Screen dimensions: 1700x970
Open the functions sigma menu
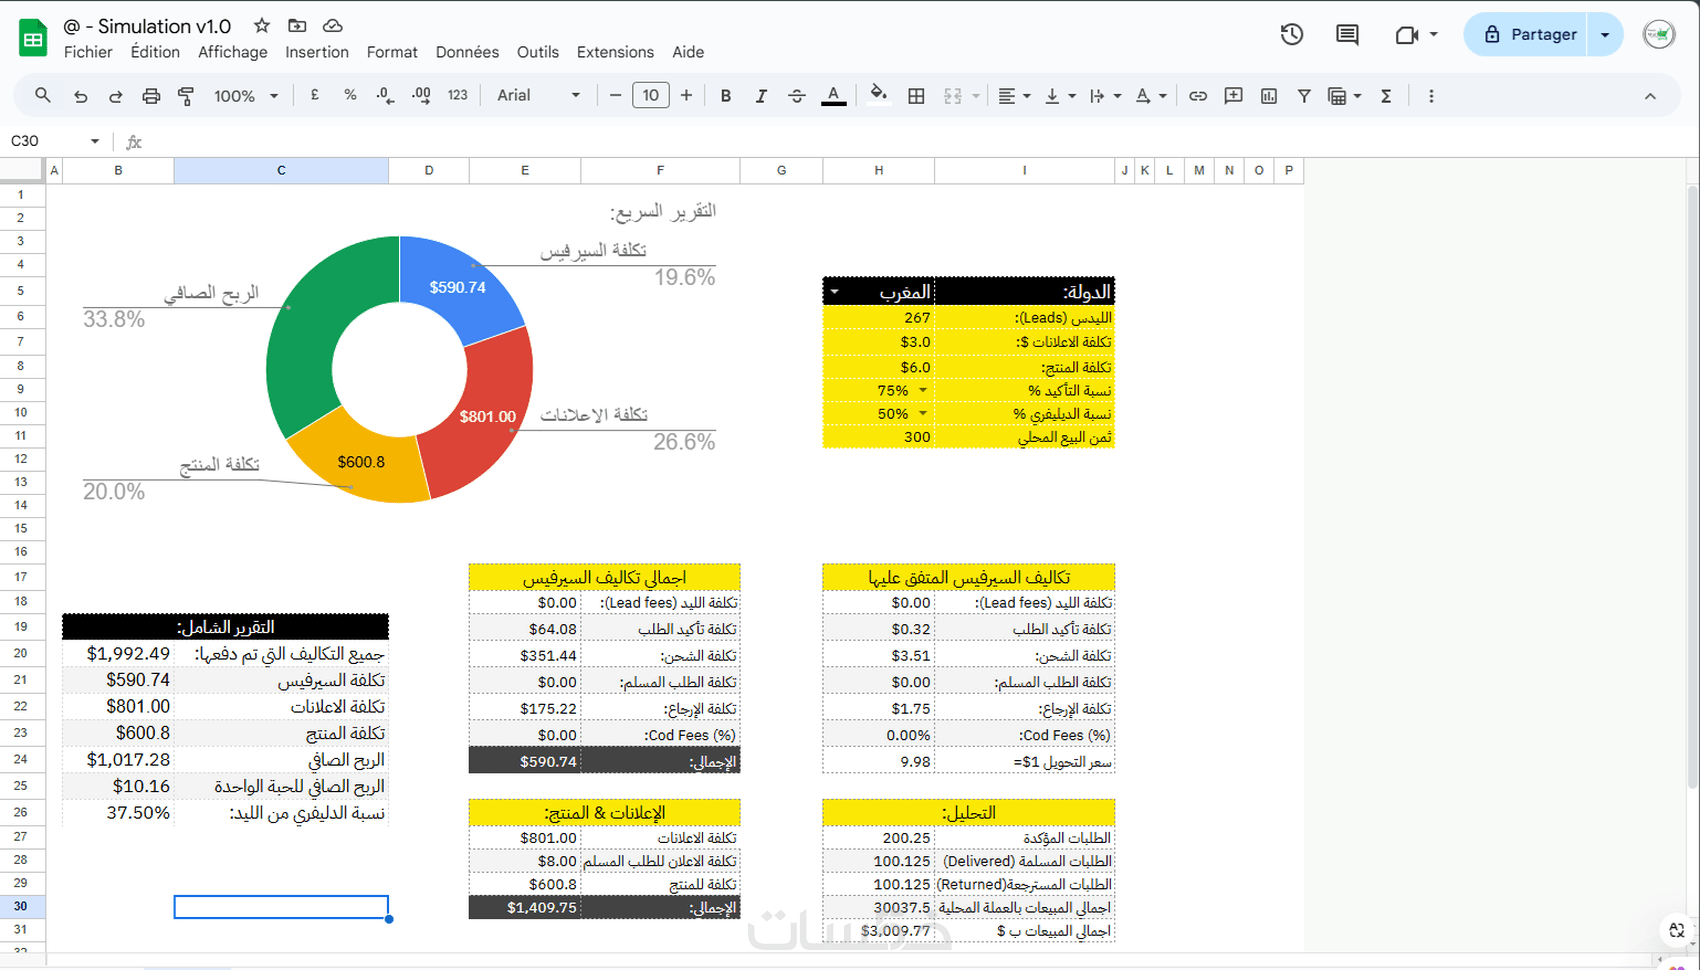[x=1386, y=96]
